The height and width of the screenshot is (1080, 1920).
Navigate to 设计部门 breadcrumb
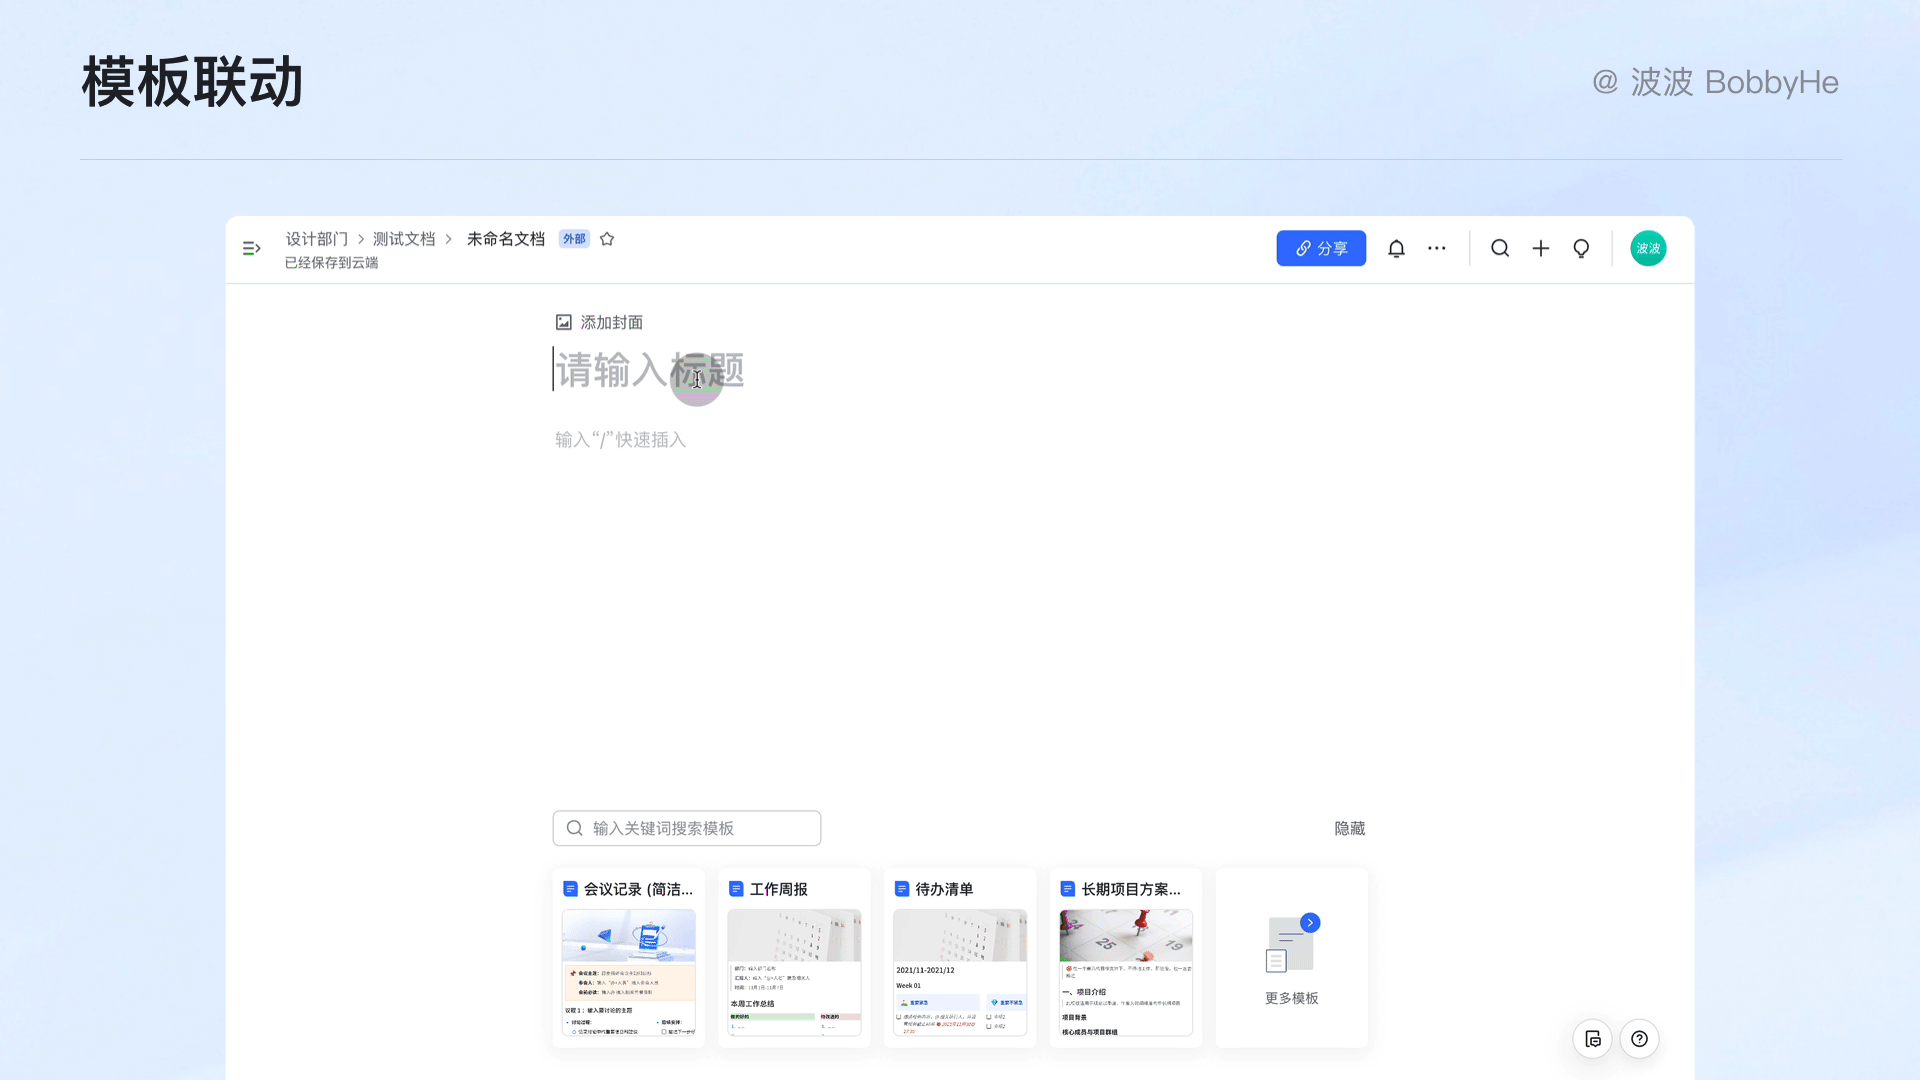click(316, 239)
